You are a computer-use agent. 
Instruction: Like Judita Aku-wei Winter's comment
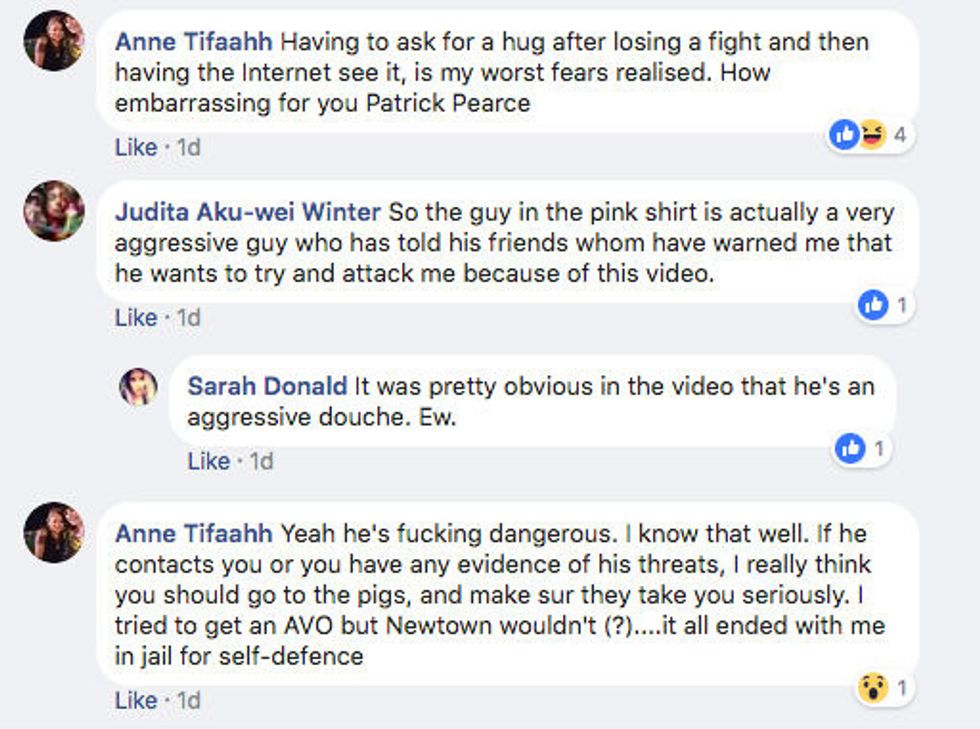pyautogui.click(x=136, y=317)
